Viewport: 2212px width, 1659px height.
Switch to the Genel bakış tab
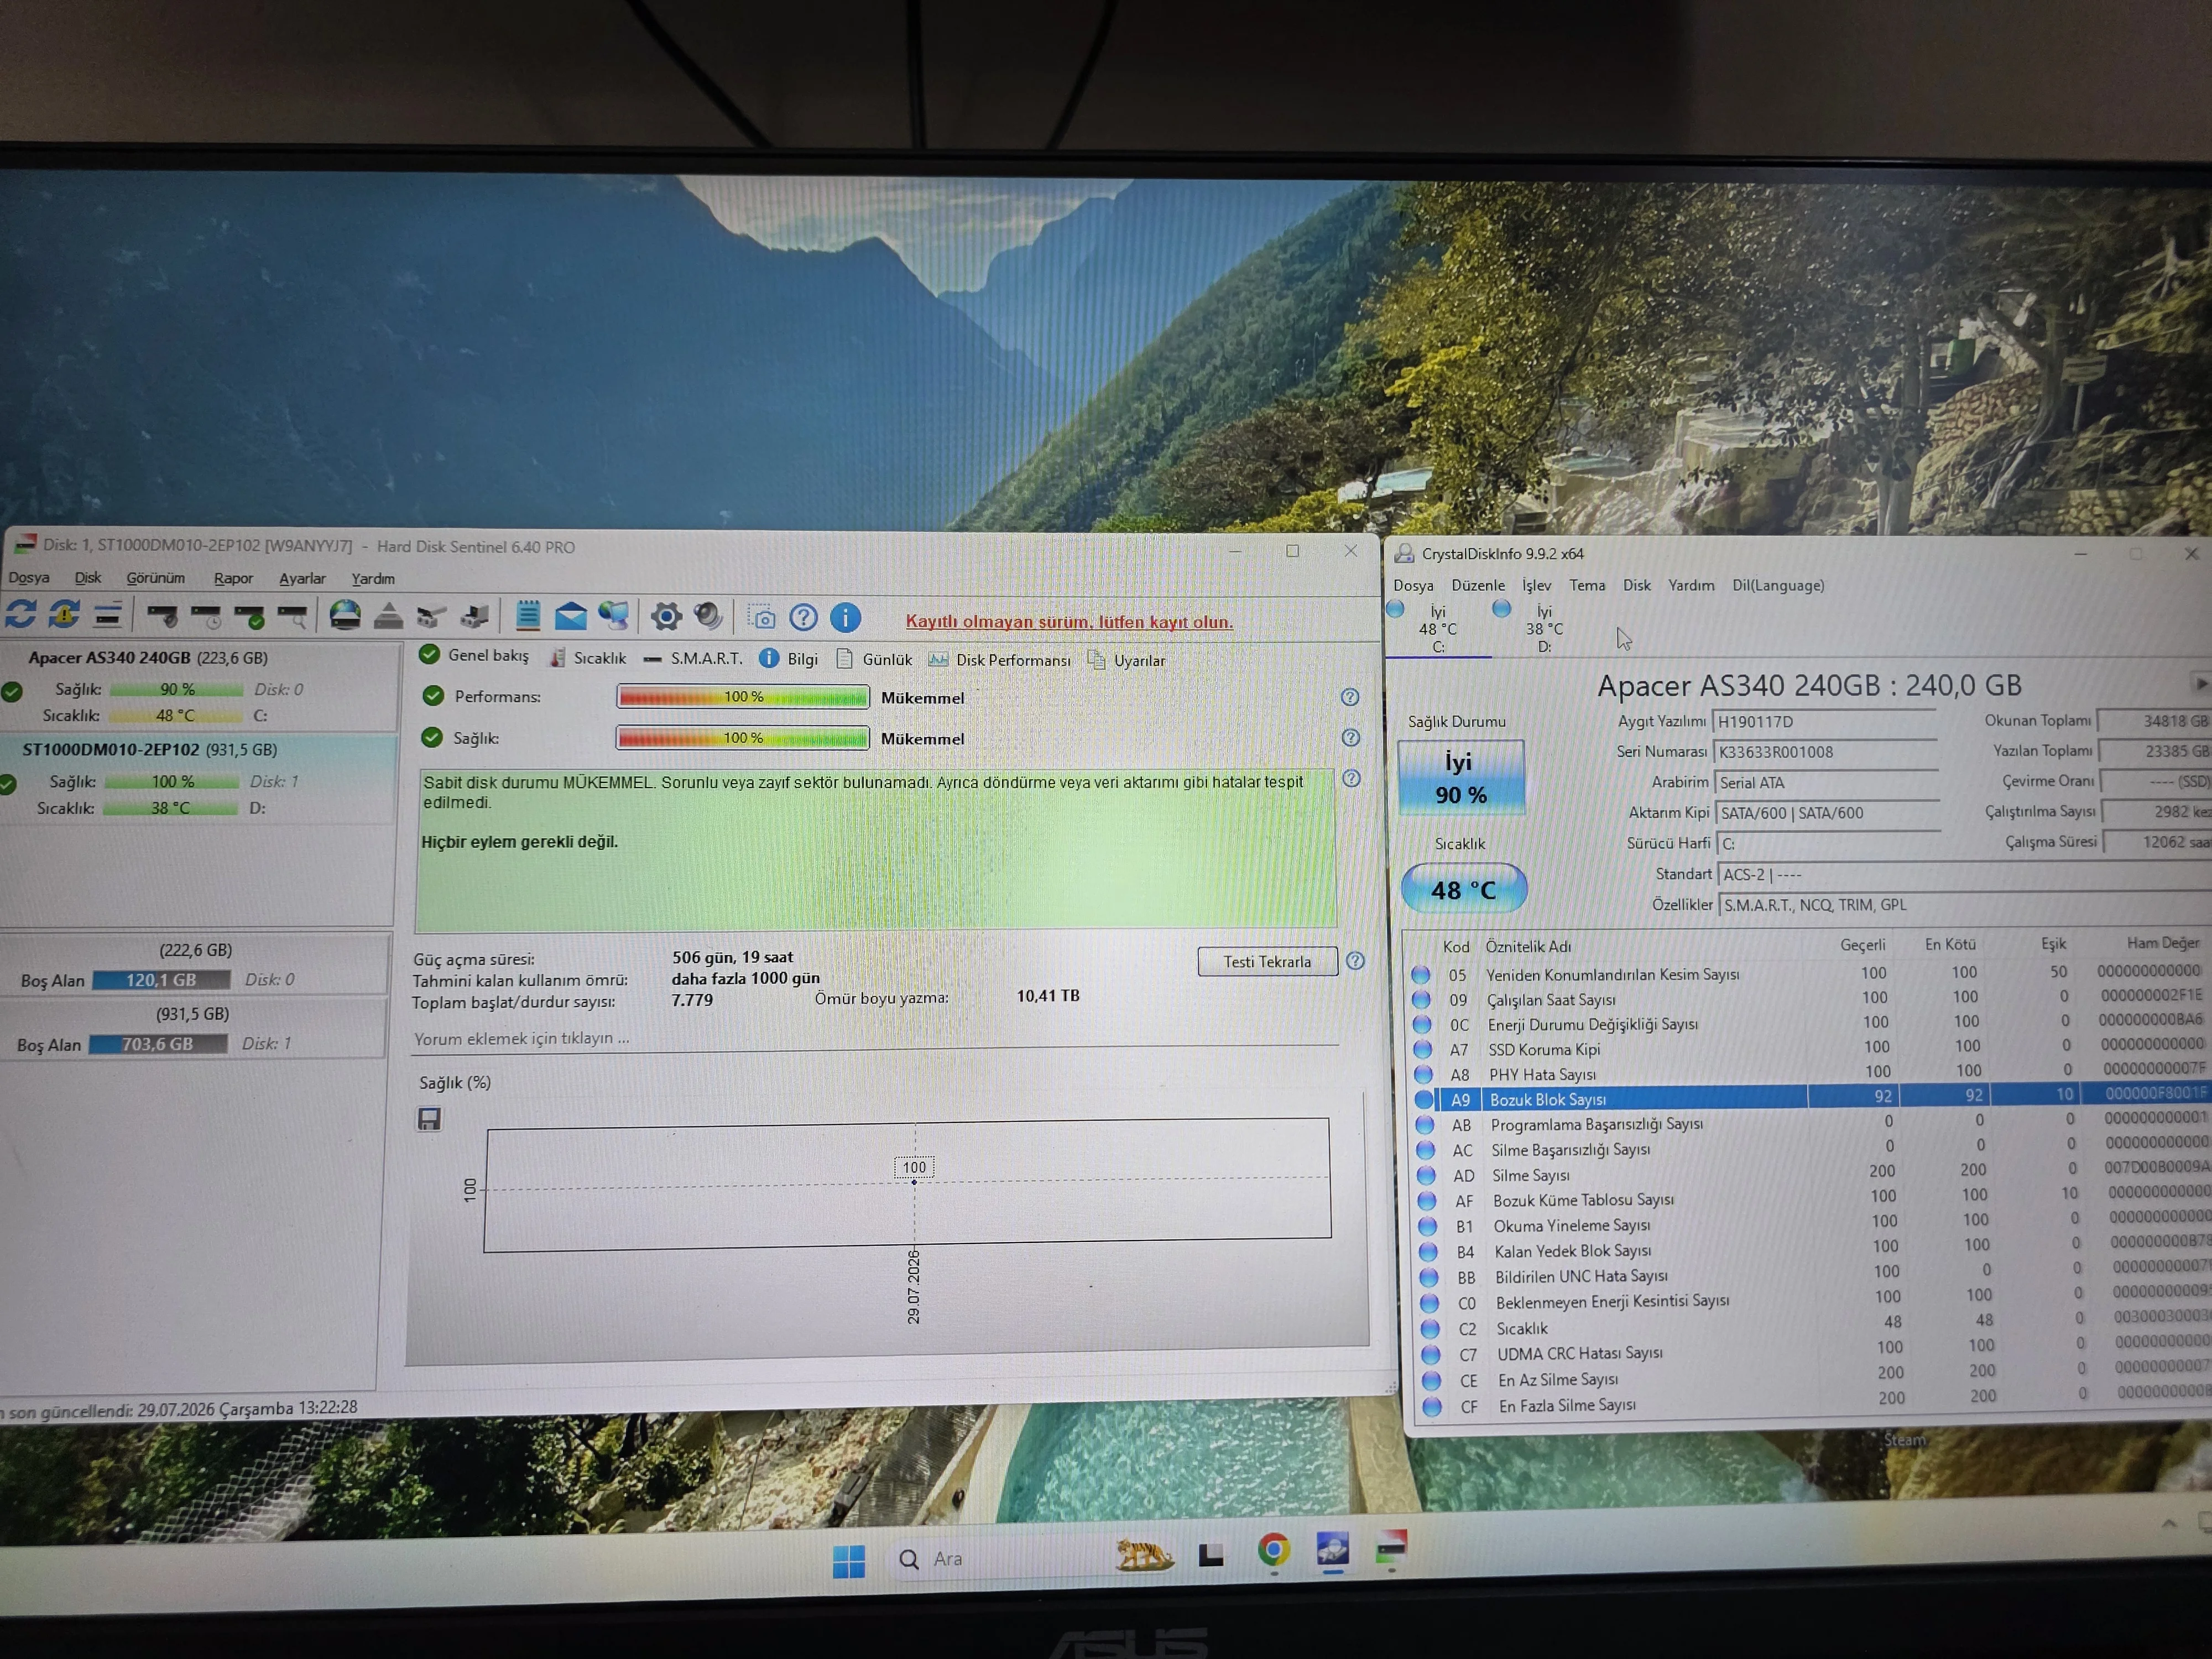pos(475,655)
